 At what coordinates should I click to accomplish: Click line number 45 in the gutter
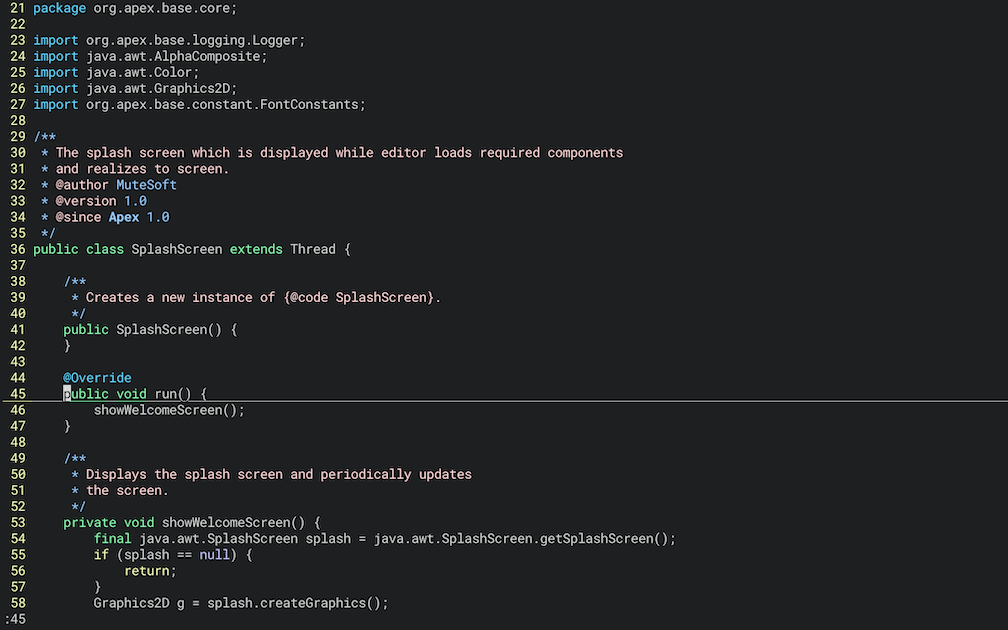[x=17, y=393]
